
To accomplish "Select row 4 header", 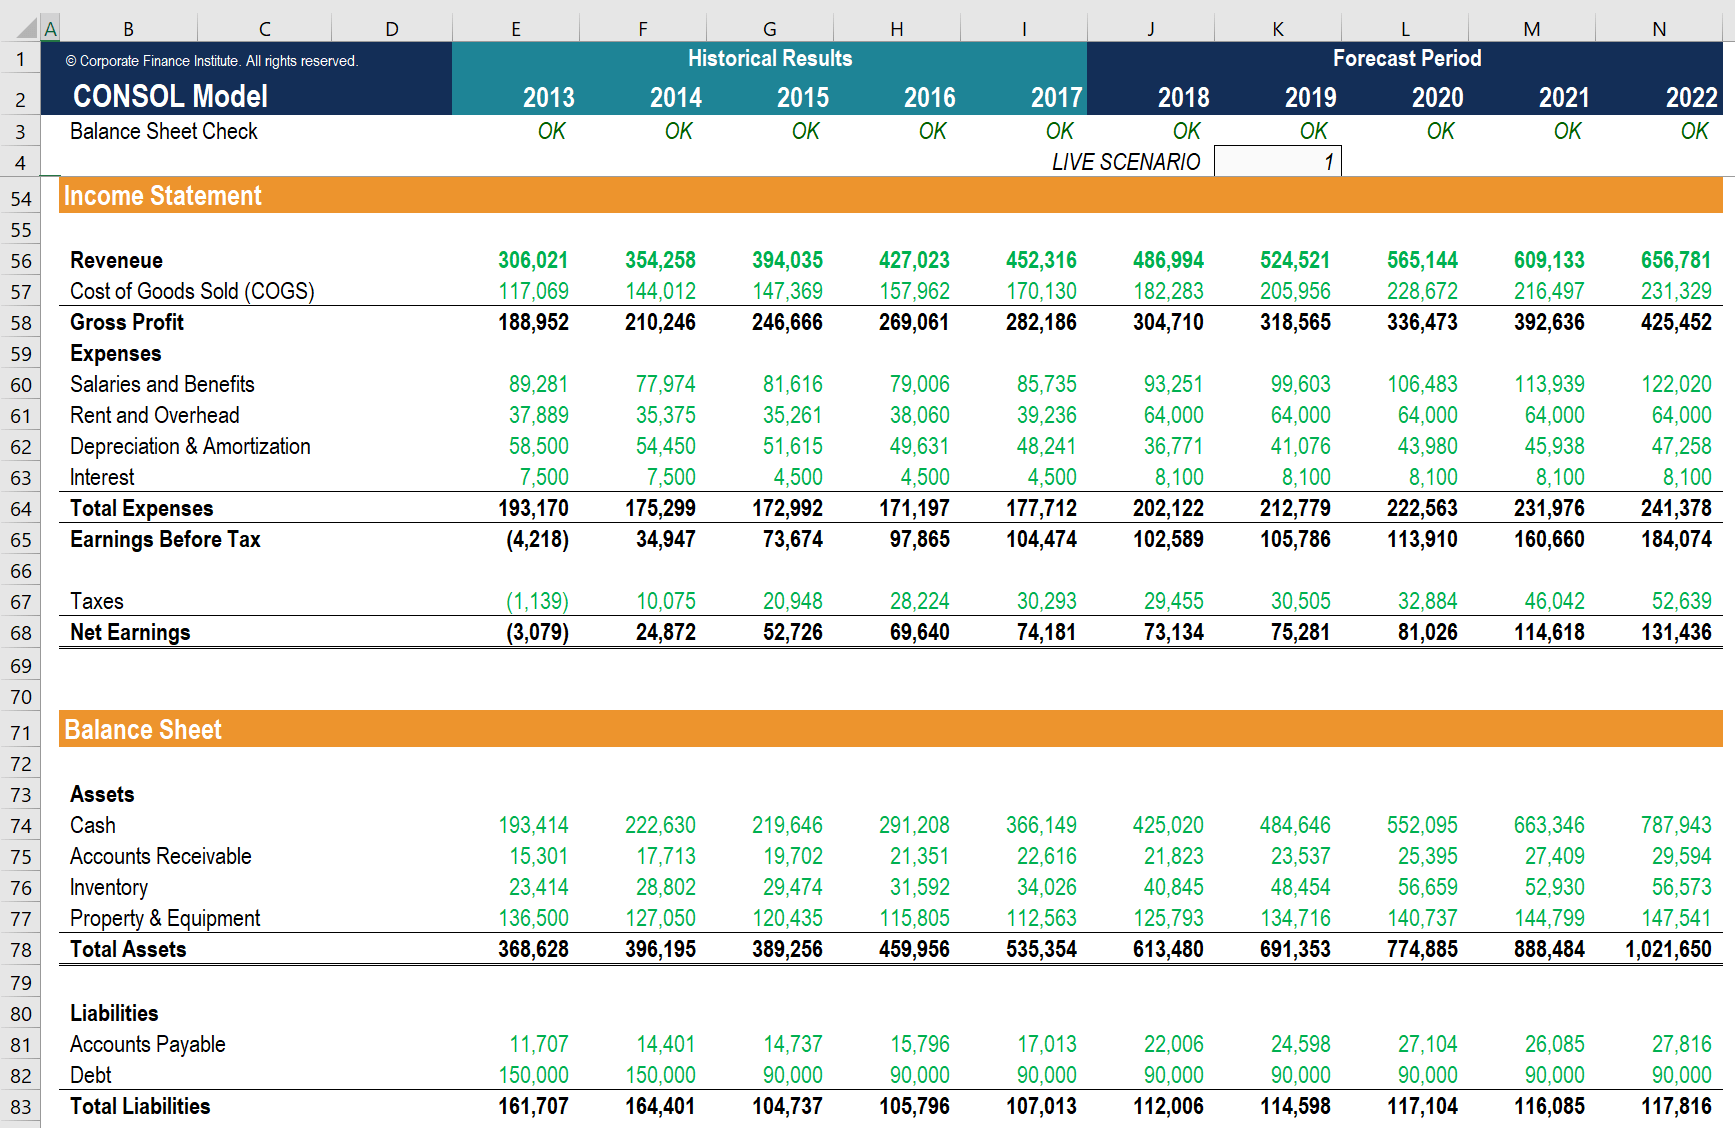I will click(x=20, y=162).
